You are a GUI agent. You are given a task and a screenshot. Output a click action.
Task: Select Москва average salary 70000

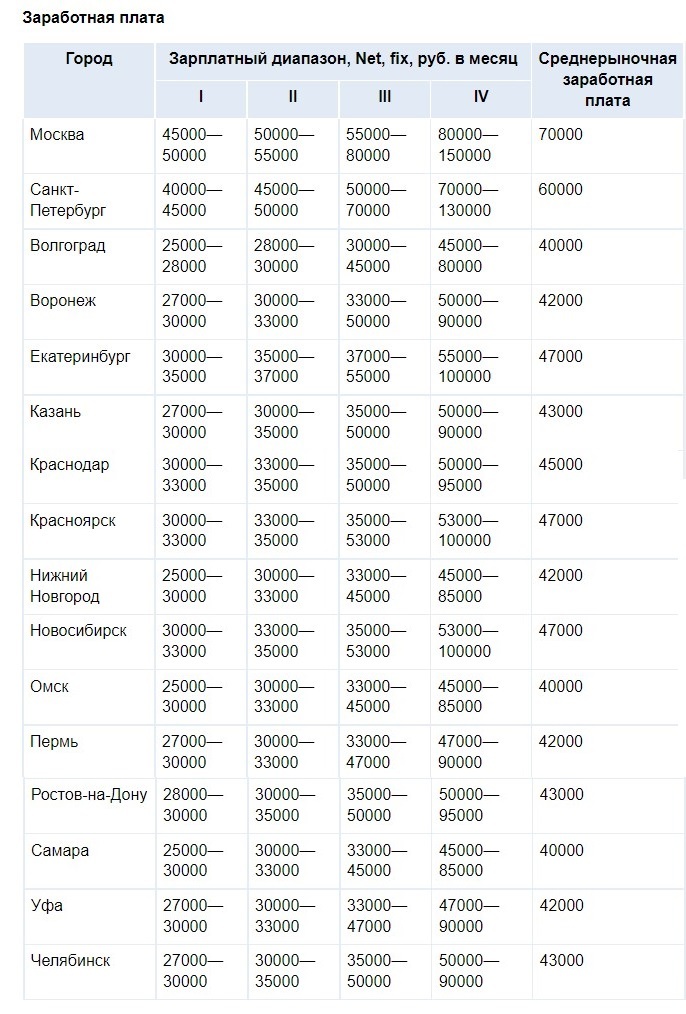(x=561, y=135)
